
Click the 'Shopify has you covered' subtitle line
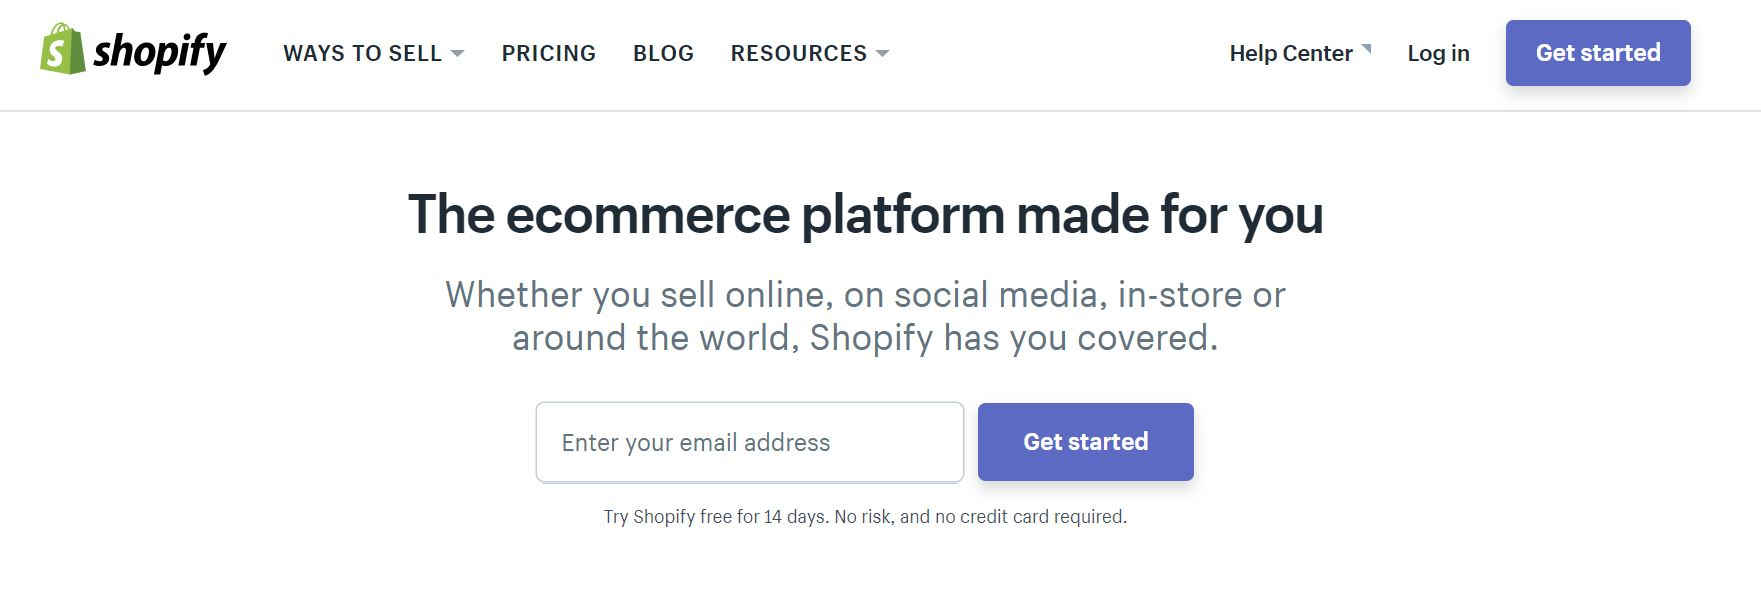coord(865,338)
